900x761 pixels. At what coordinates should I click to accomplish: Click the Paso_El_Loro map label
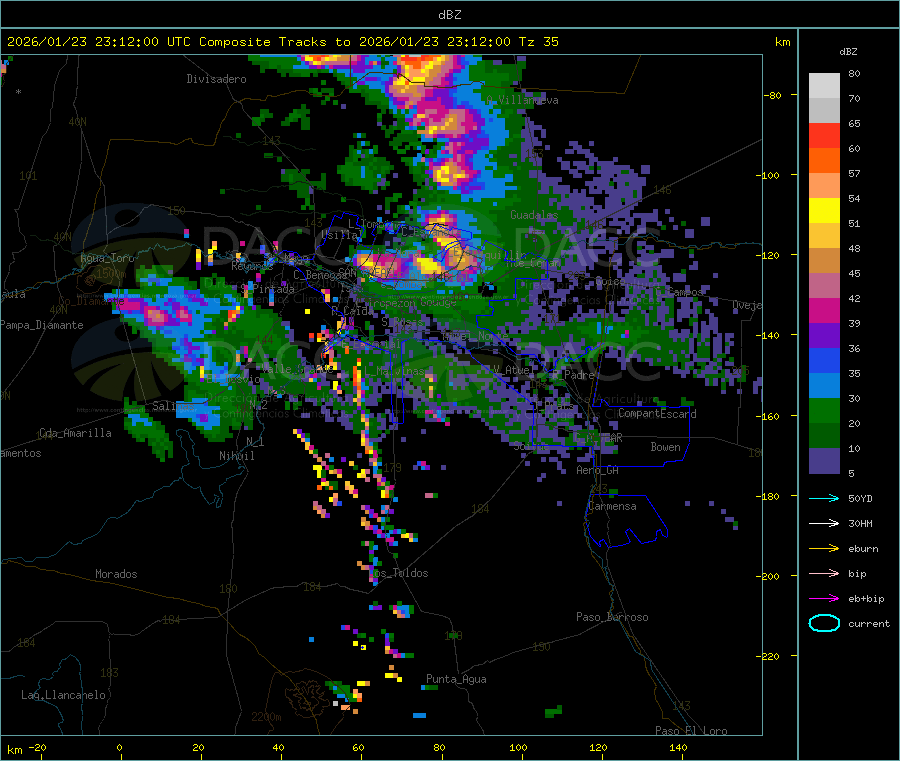click(x=691, y=731)
